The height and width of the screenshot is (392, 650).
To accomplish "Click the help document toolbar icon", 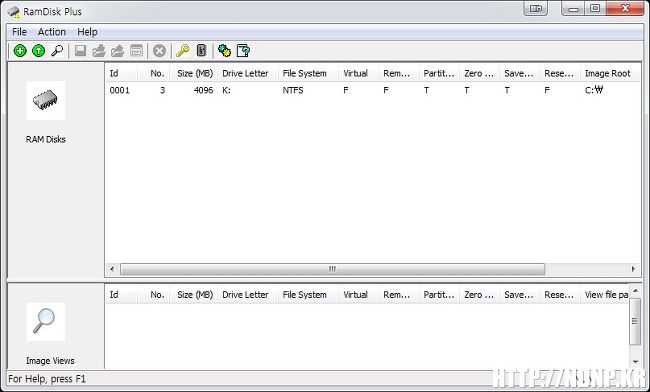I will tap(243, 51).
